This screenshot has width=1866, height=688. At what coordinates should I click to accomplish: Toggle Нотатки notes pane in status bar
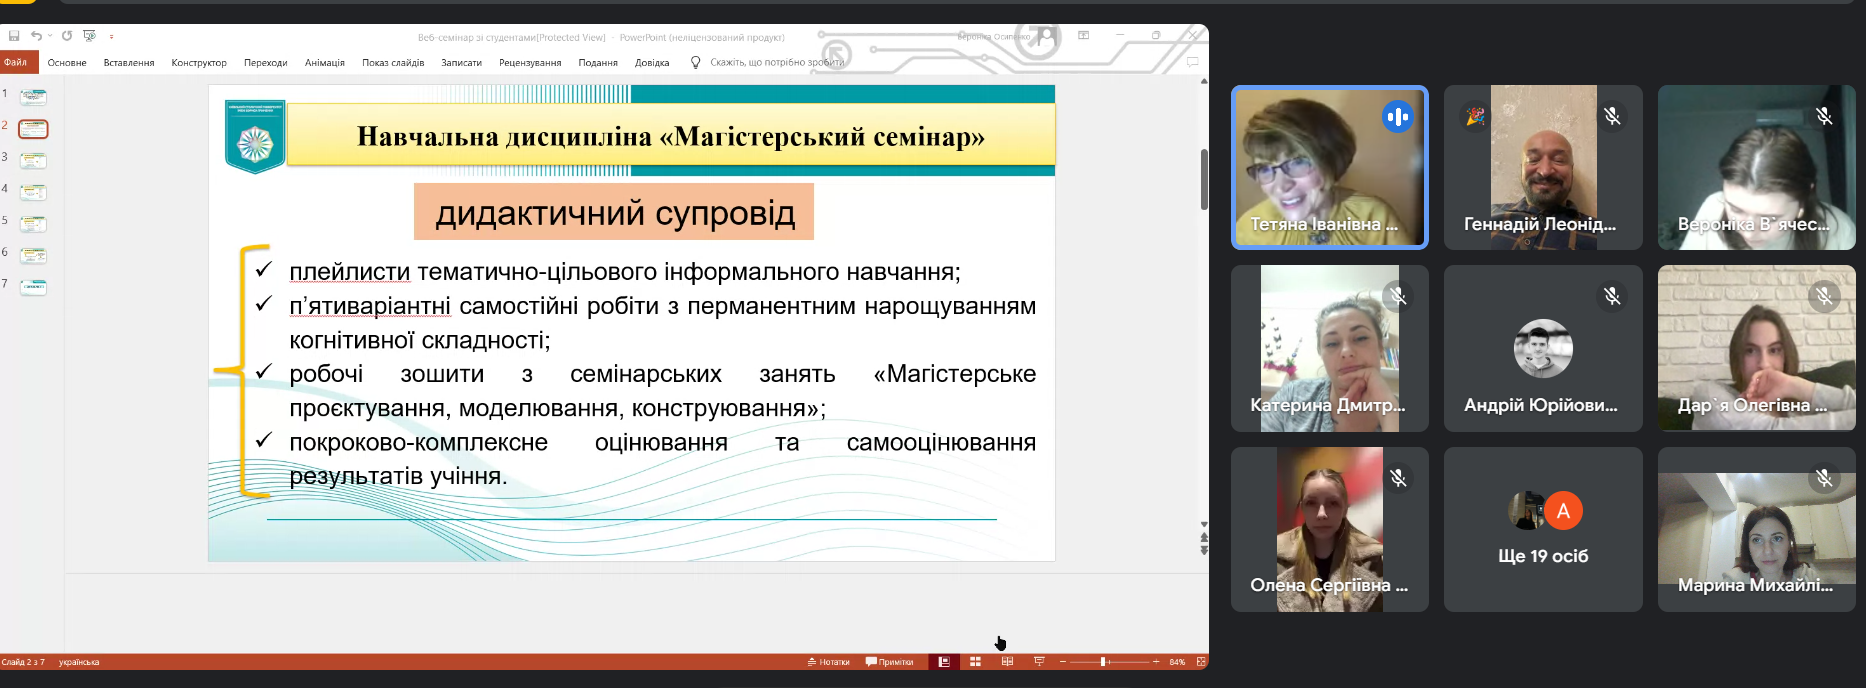829,662
